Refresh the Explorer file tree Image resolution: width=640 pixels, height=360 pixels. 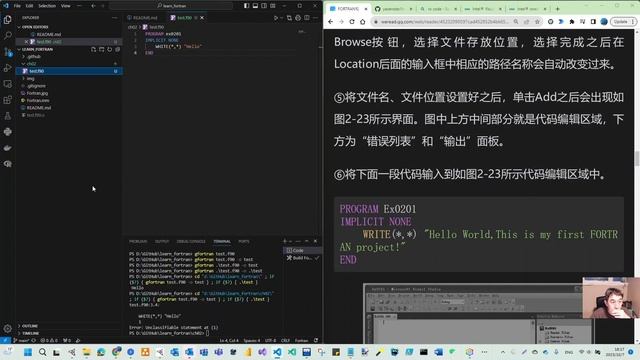(109, 49)
